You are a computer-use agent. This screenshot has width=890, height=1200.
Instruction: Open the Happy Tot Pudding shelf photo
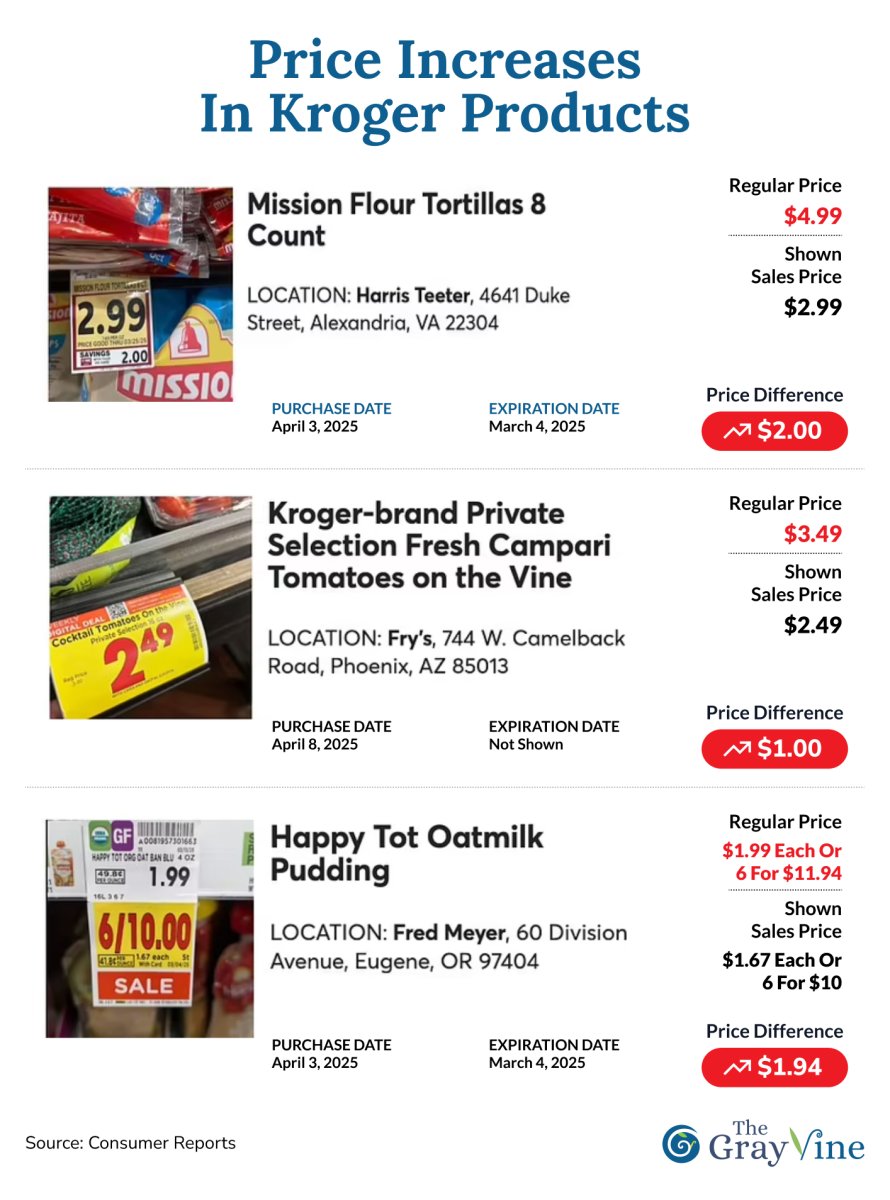coord(150,928)
